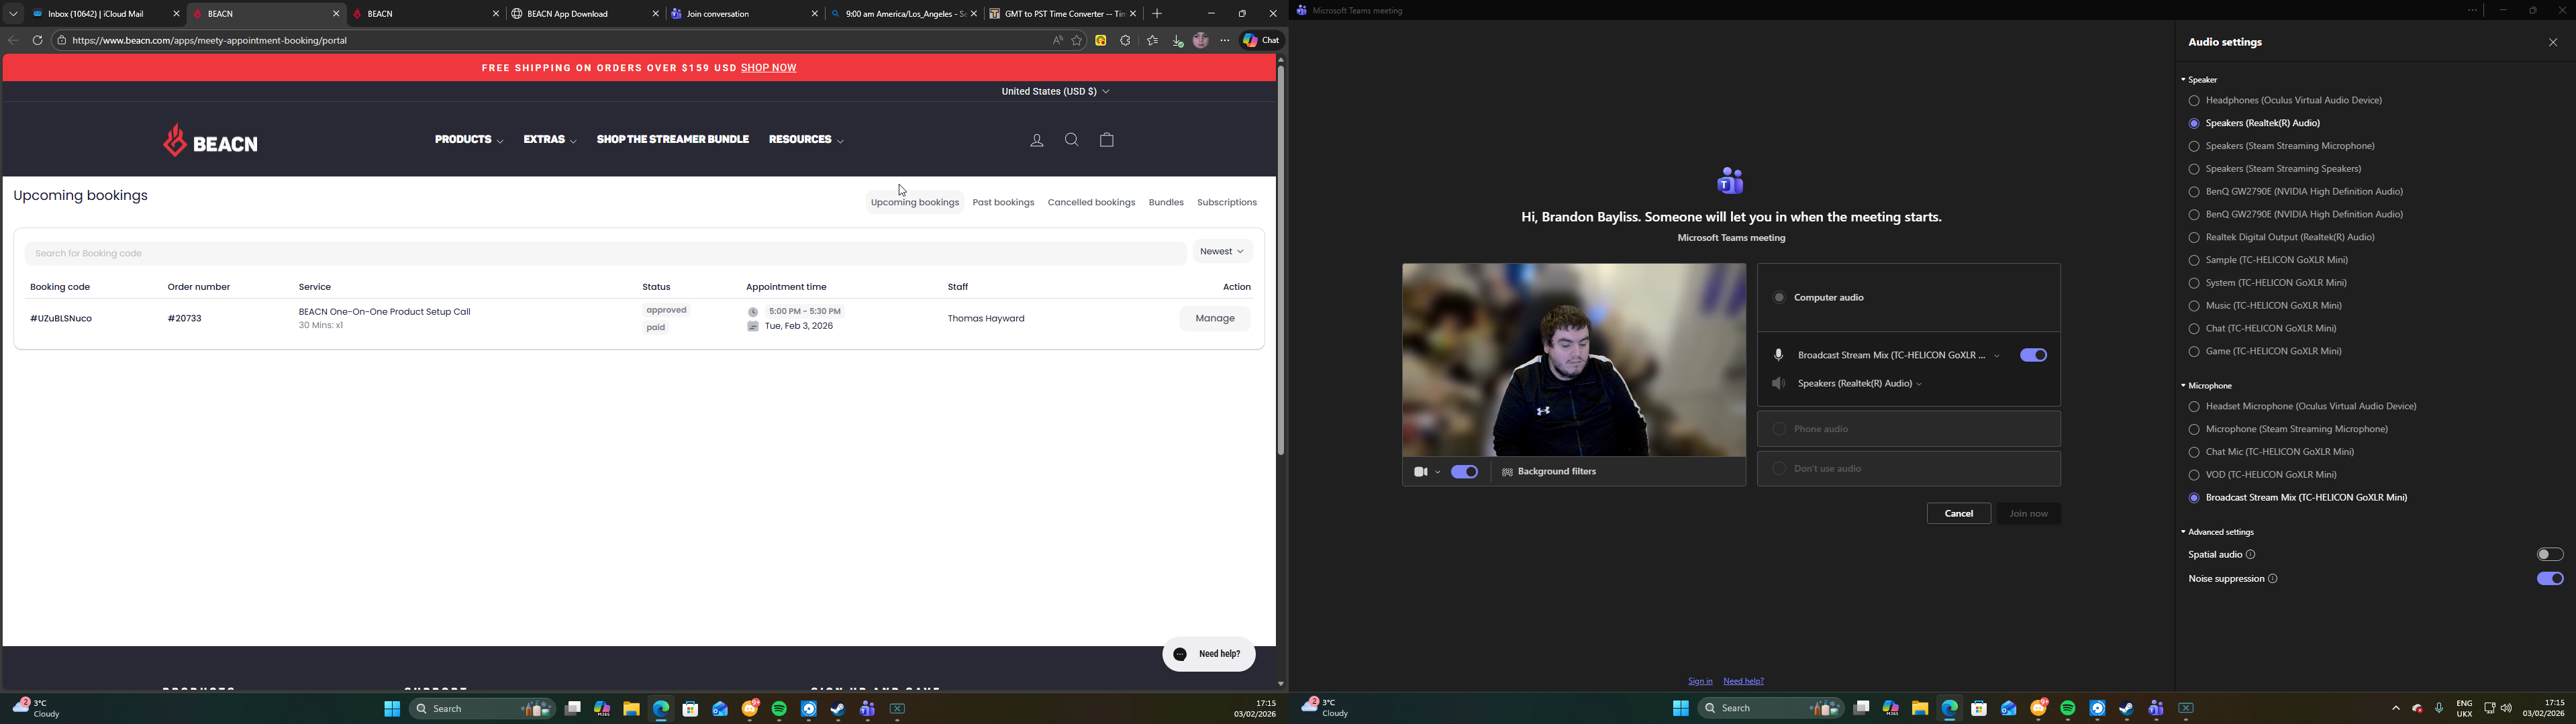Click the BEACN site search magnifier icon
Image resolution: width=2576 pixels, height=724 pixels.
[1071, 140]
